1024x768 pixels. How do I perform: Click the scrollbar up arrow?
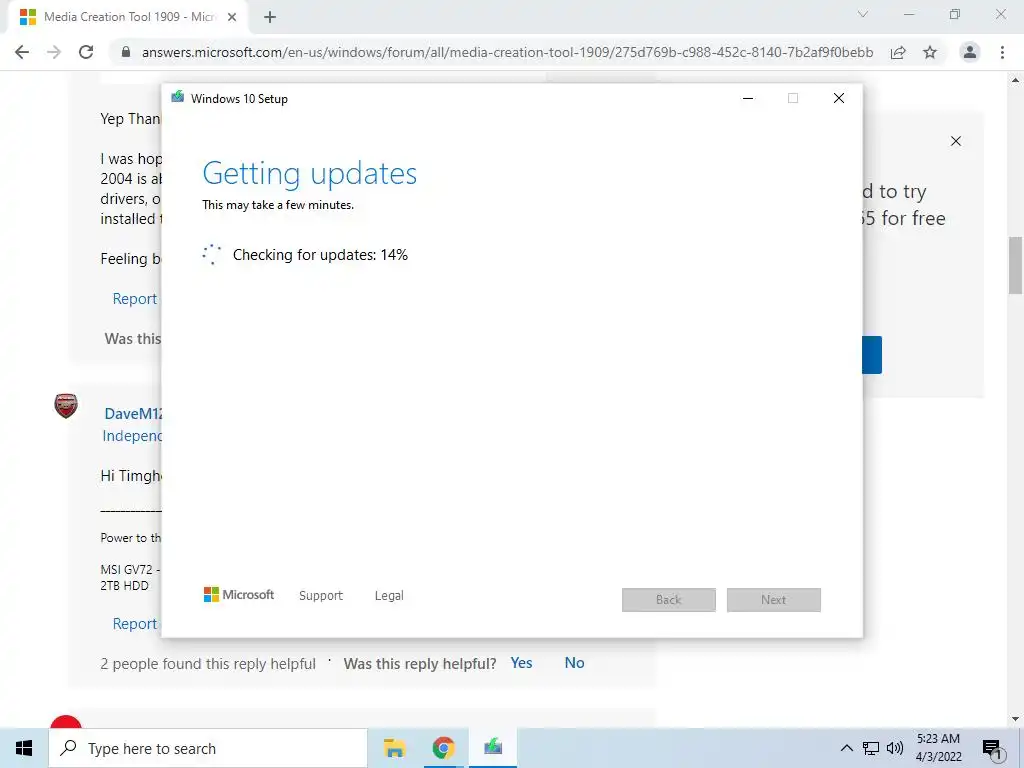(x=1015, y=80)
